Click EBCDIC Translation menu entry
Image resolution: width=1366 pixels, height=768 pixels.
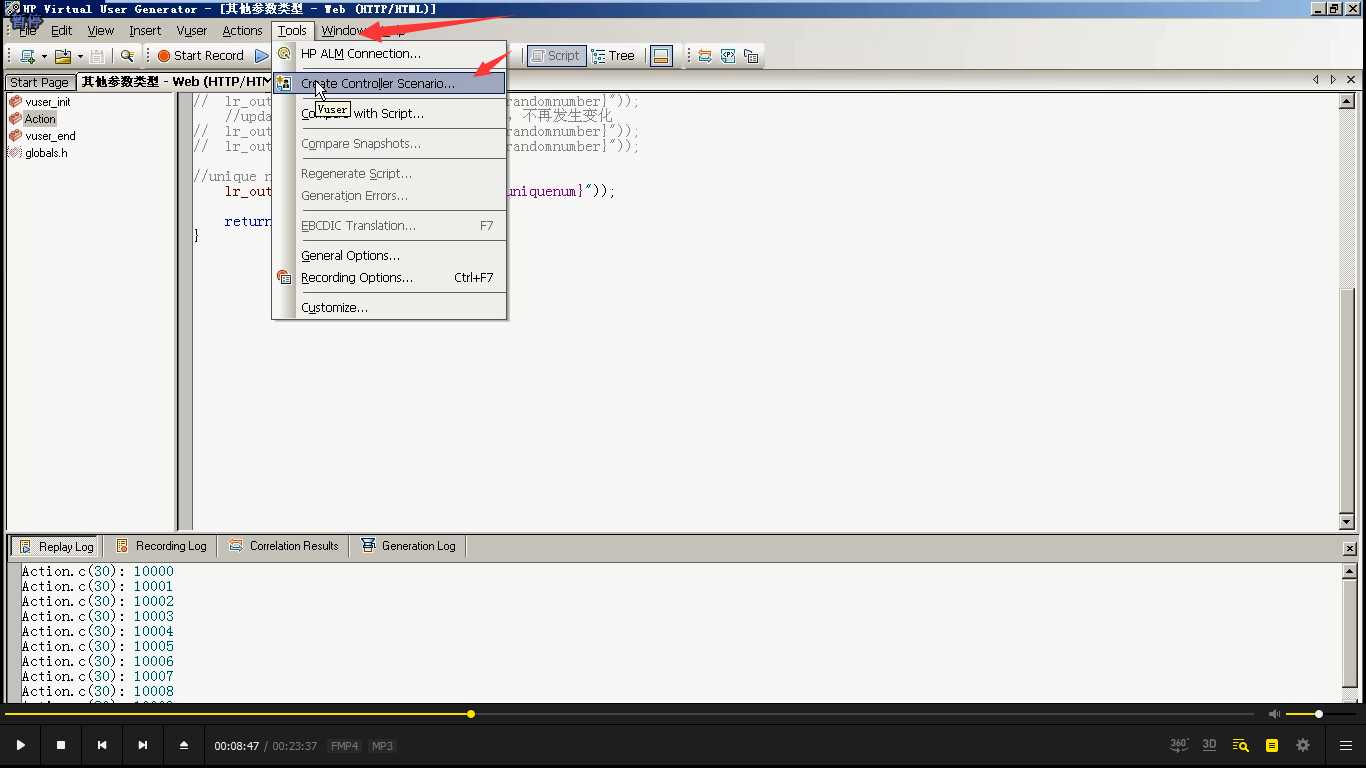coord(390,225)
